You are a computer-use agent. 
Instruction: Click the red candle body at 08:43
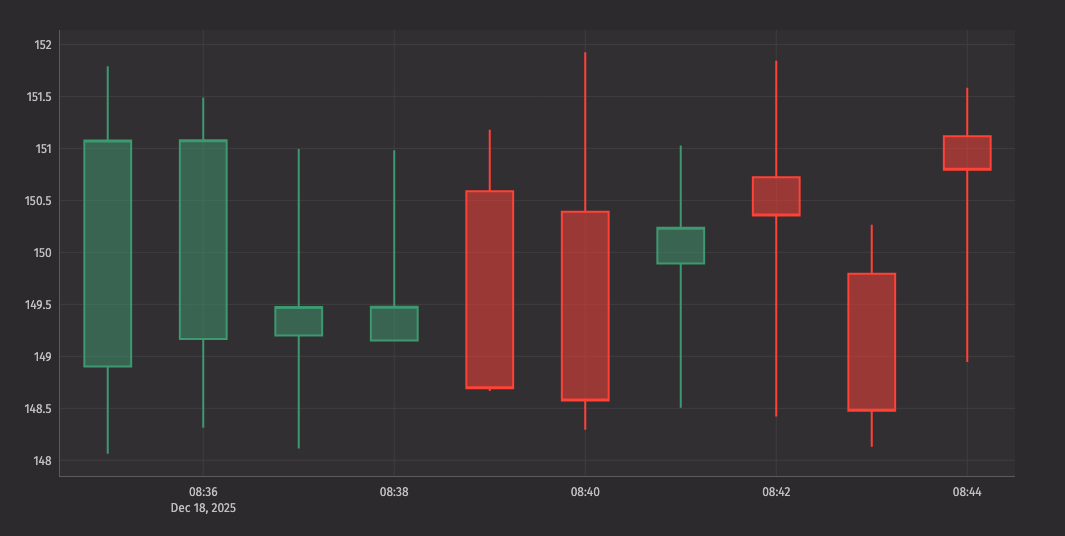[x=871, y=342]
